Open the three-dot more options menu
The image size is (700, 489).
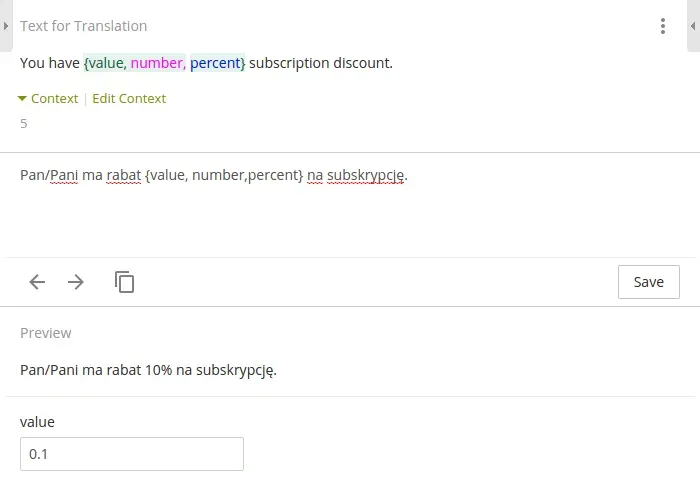(662, 27)
